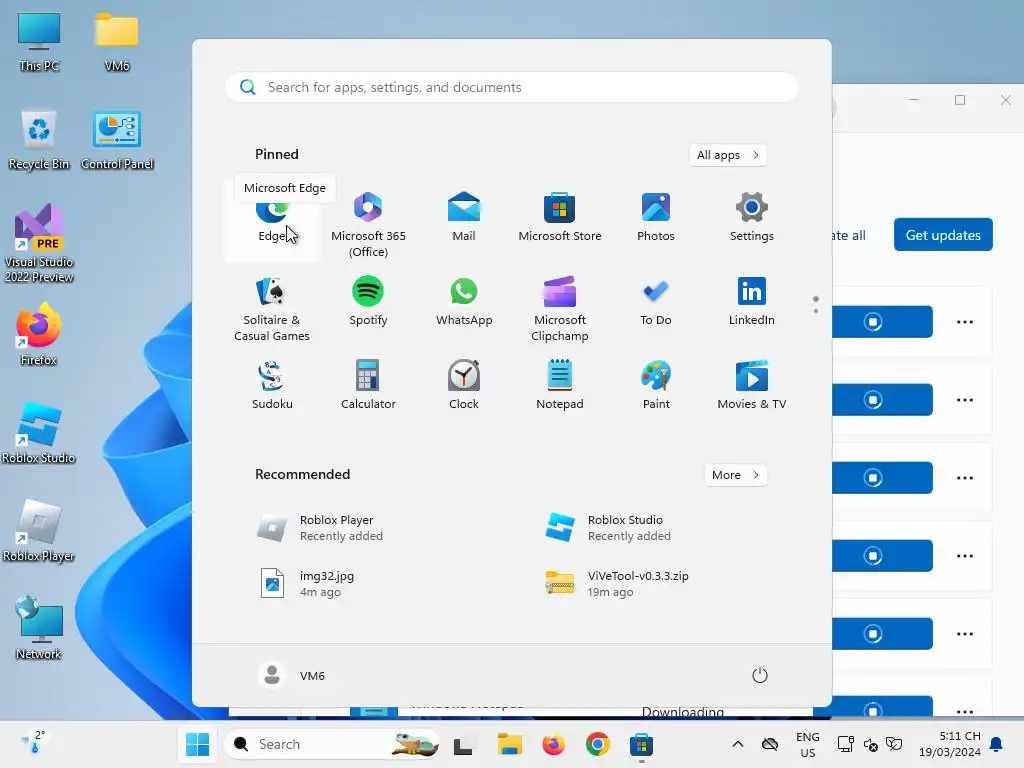The image size is (1024, 768).
Task: Select the This PC desktop icon
Action: tap(39, 42)
